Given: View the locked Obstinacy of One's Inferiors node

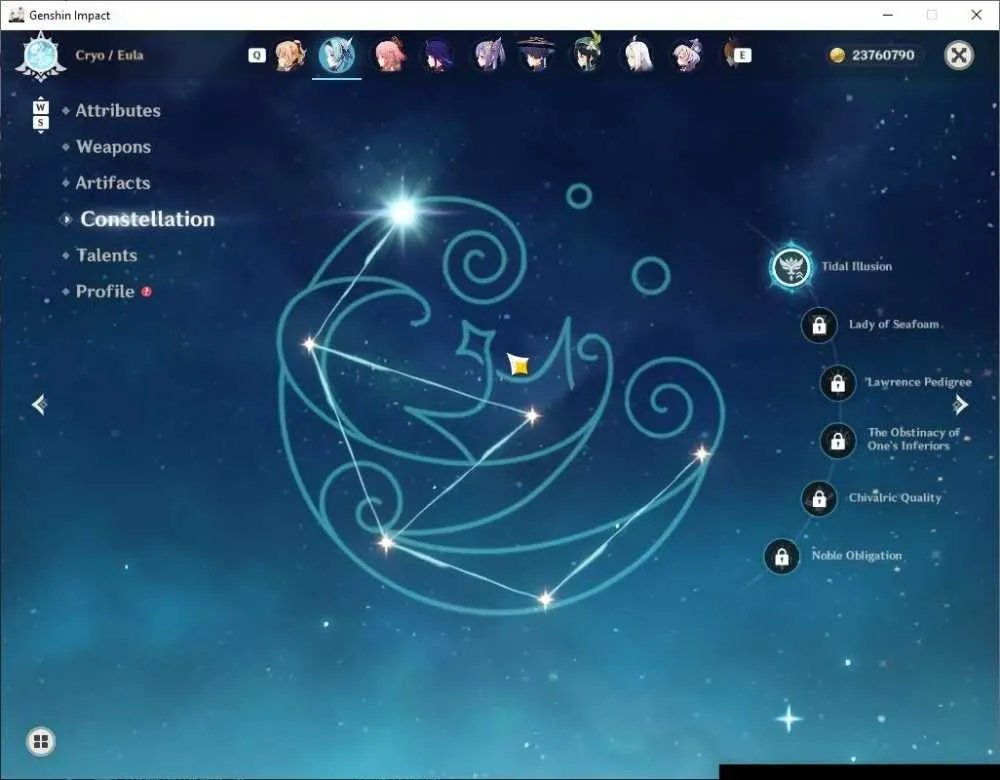Looking at the screenshot, I should (x=837, y=440).
